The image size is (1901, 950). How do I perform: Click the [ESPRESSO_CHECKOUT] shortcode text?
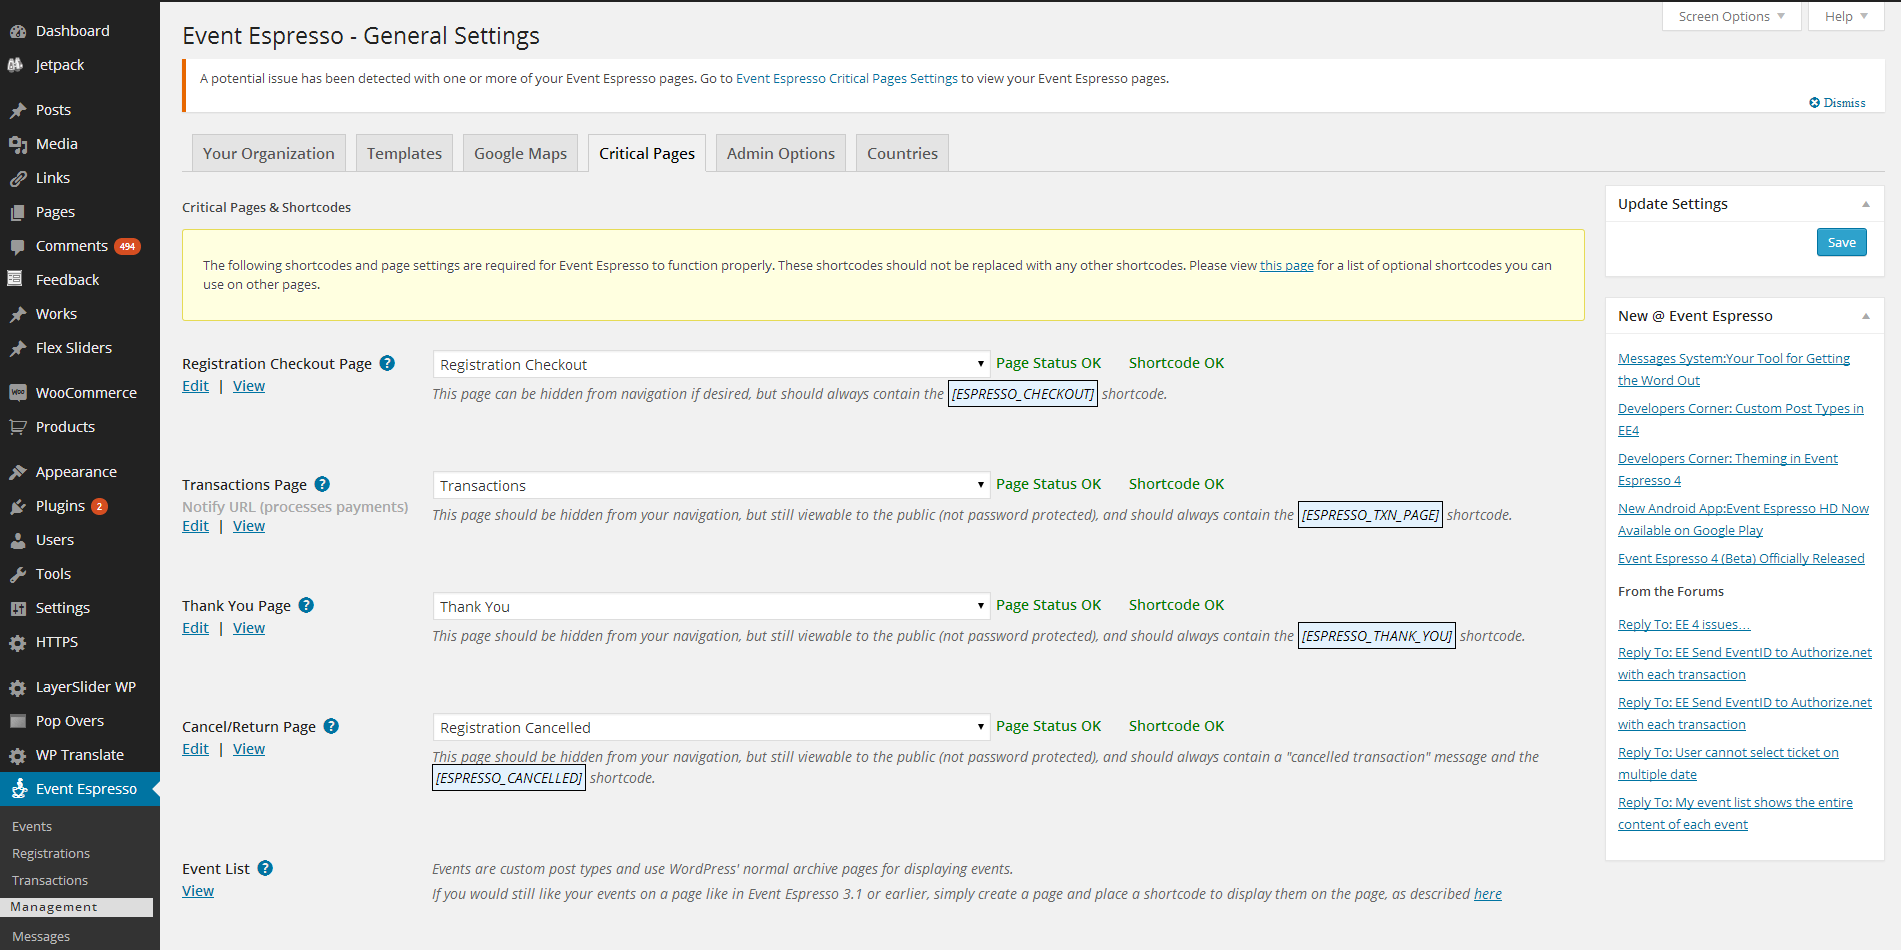pos(1022,394)
